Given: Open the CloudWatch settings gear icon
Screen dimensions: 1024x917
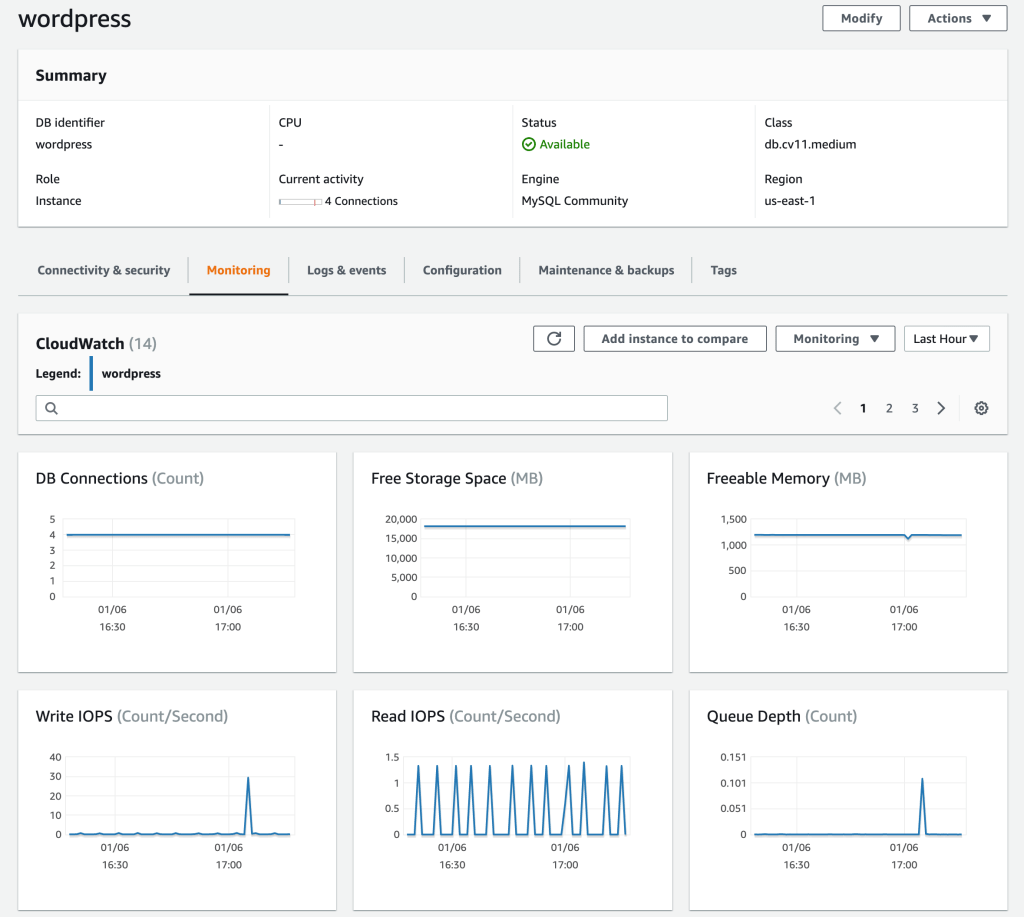Looking at the screenshot, I should [x=981, y=408].
